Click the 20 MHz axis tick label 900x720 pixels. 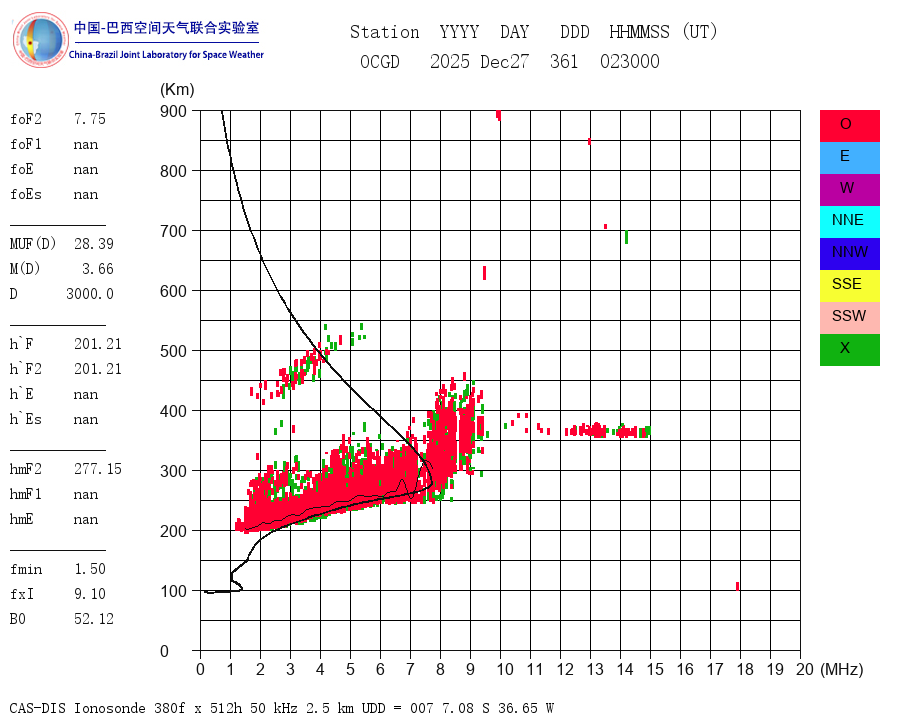click(805, 669)
